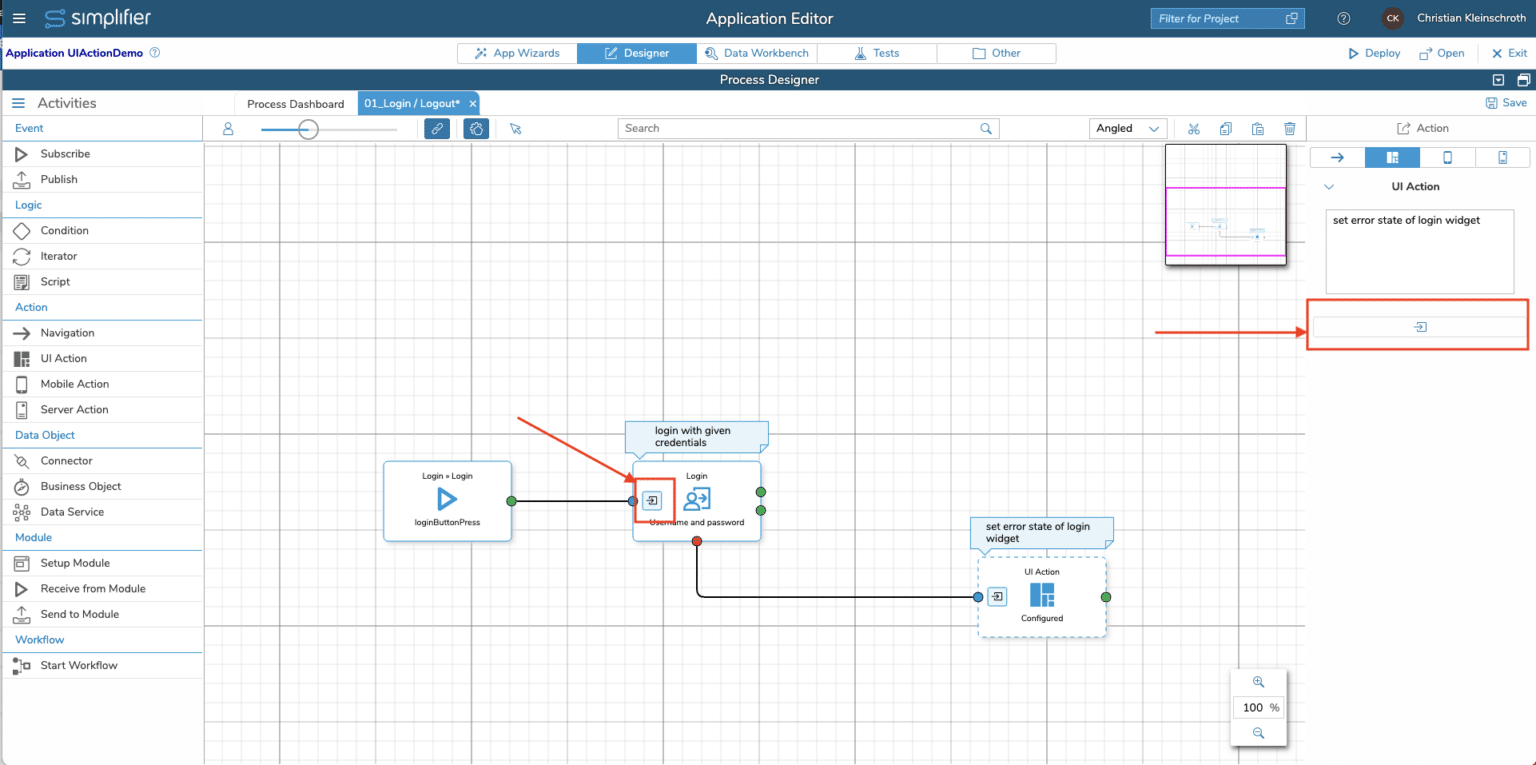Select the UI Action activity

pyautogui.click(x=102, y=358)
